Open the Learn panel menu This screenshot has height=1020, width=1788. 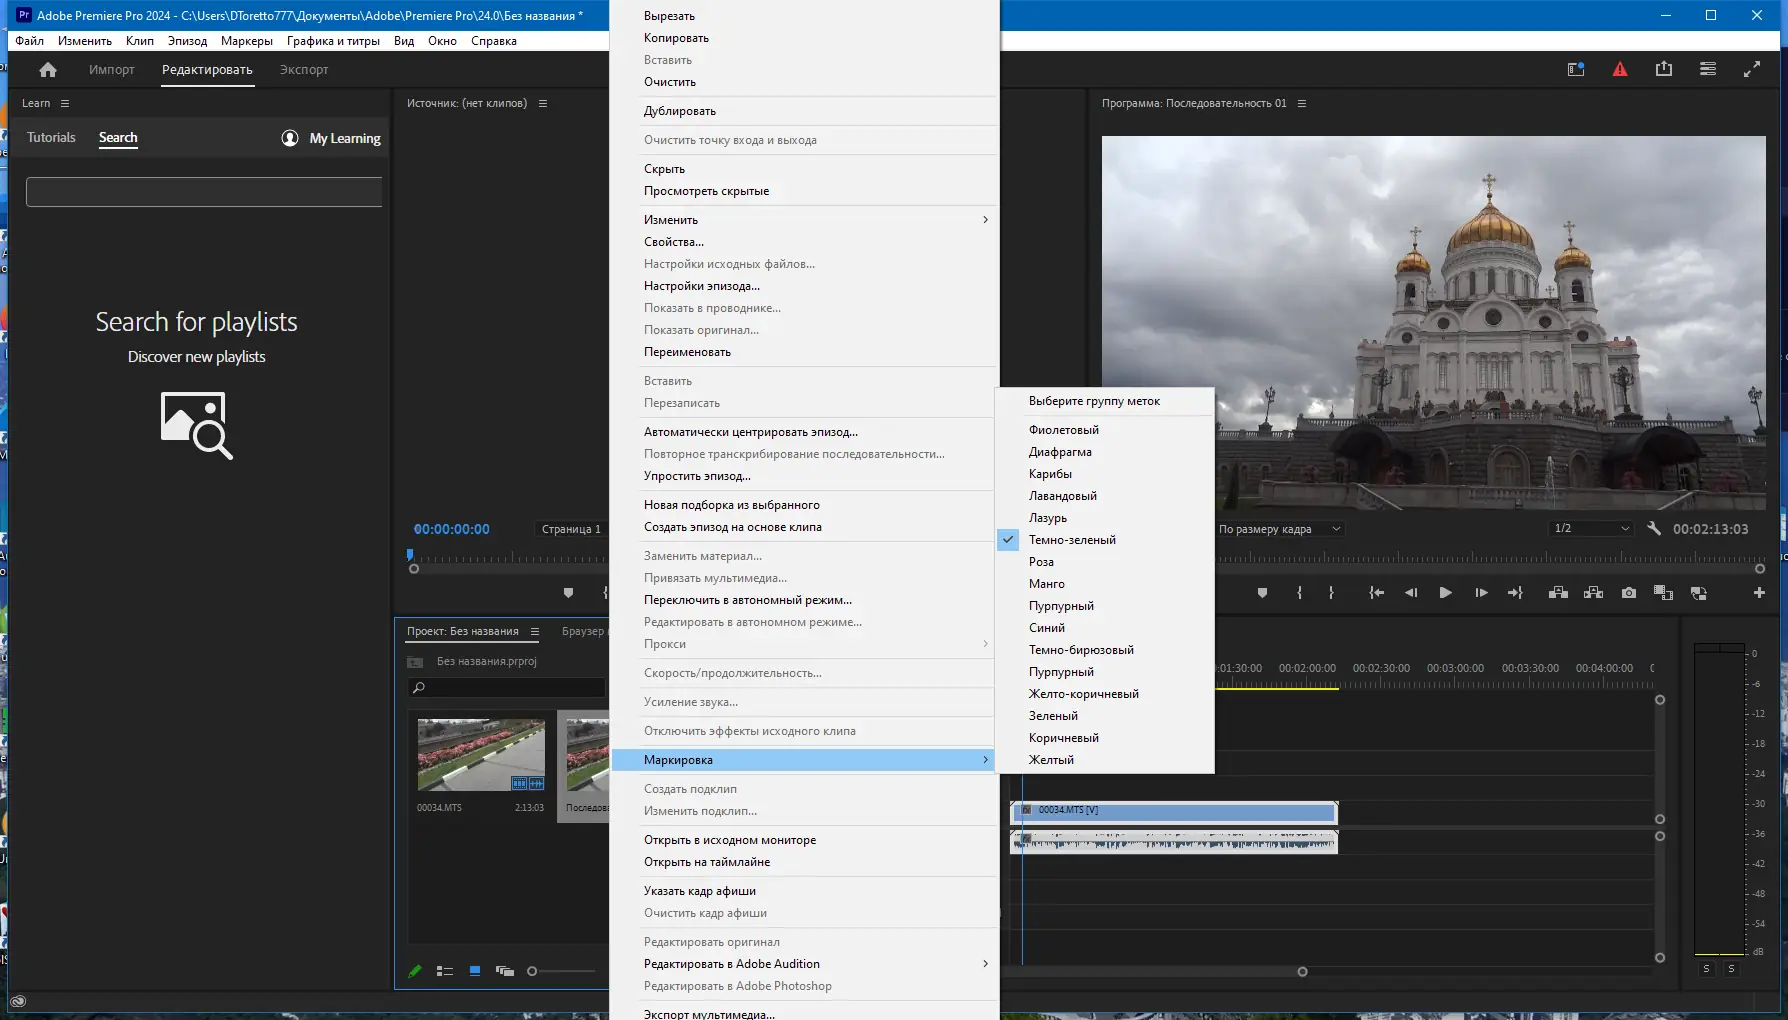click(65, 103)
